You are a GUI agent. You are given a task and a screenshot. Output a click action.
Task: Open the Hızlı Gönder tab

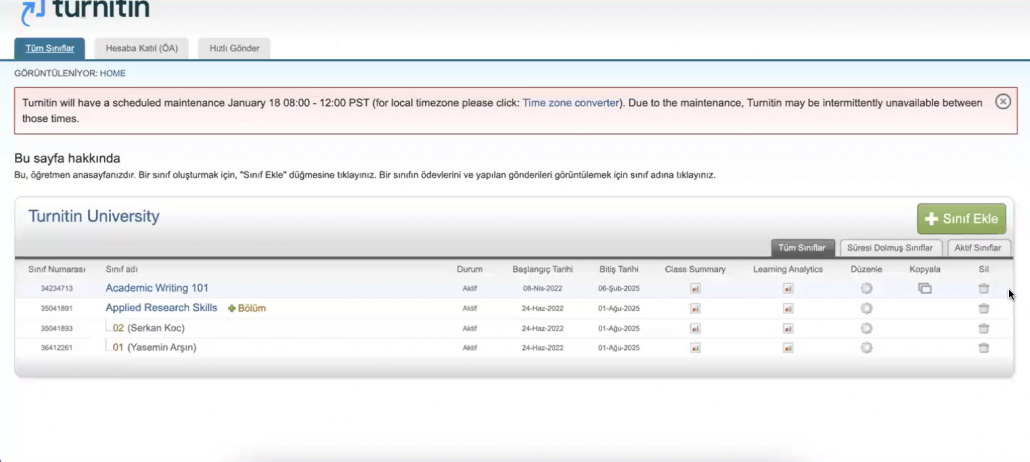point(234,48)
